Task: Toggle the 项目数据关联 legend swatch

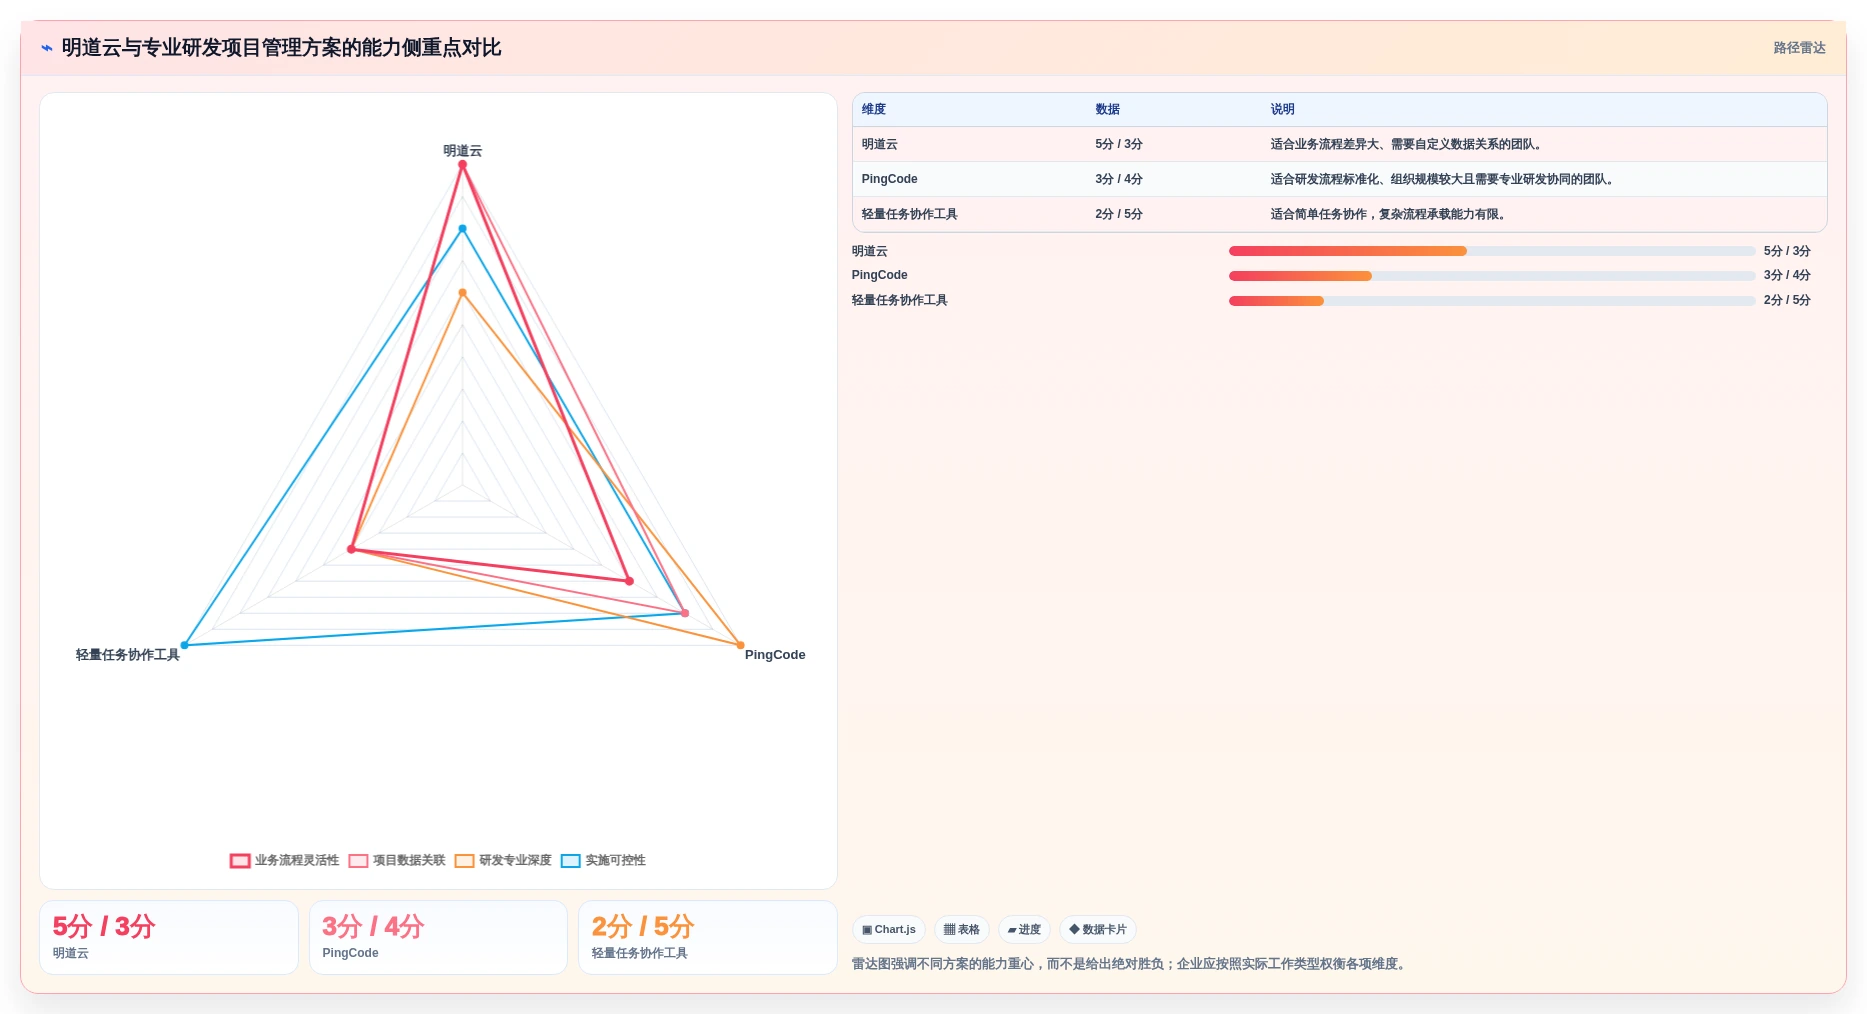Action: tap(358, 860)
